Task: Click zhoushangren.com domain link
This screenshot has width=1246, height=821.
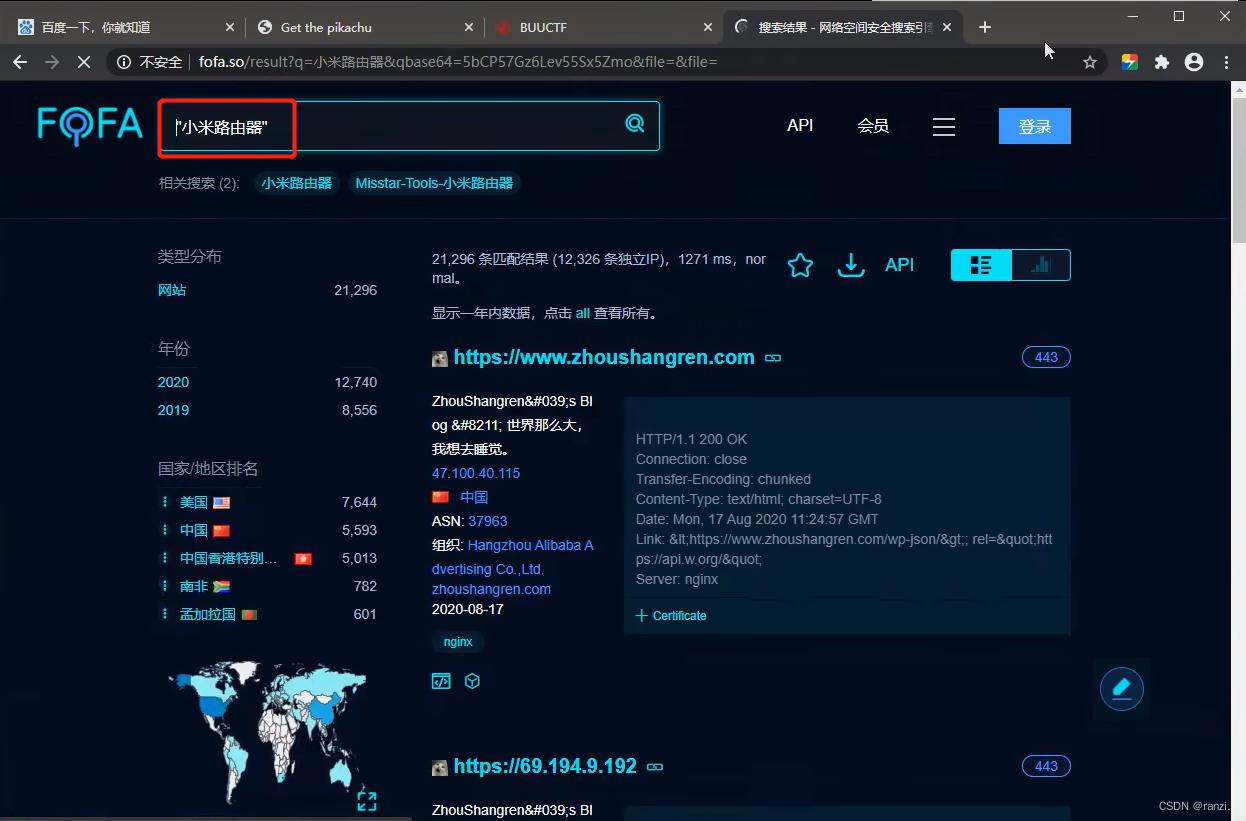Action: pyautogui.click(x=491, y=589)
